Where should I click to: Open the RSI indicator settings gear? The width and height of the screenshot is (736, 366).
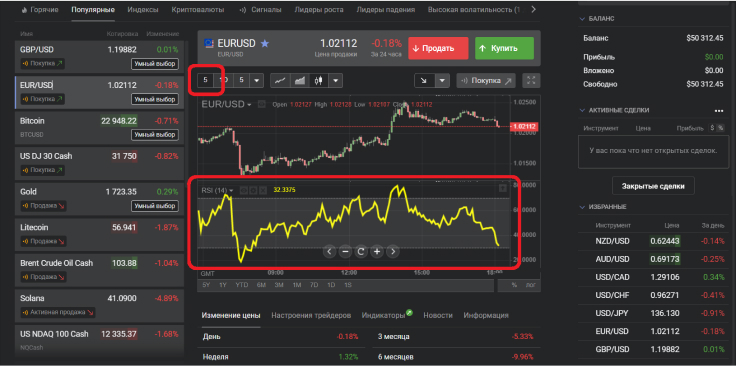253,190
